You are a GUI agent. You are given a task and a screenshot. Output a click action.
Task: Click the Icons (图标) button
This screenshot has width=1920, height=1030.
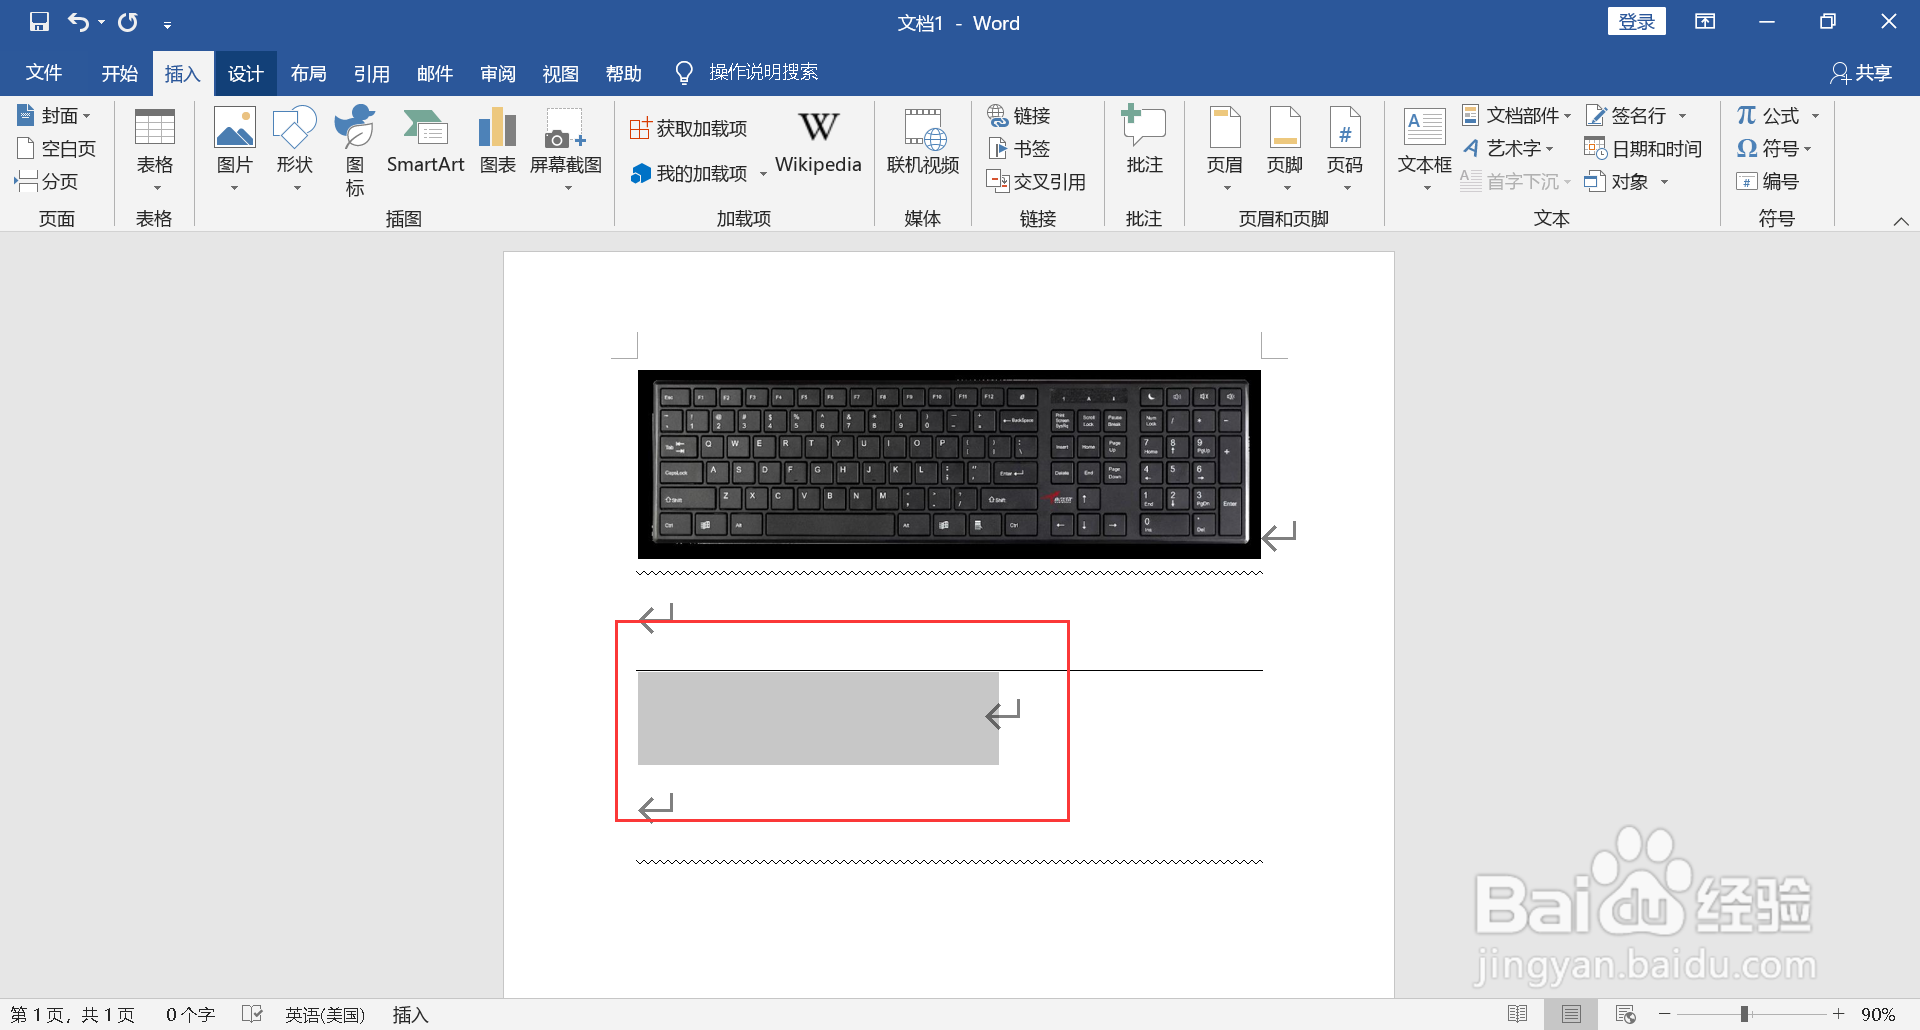[355, 150]
